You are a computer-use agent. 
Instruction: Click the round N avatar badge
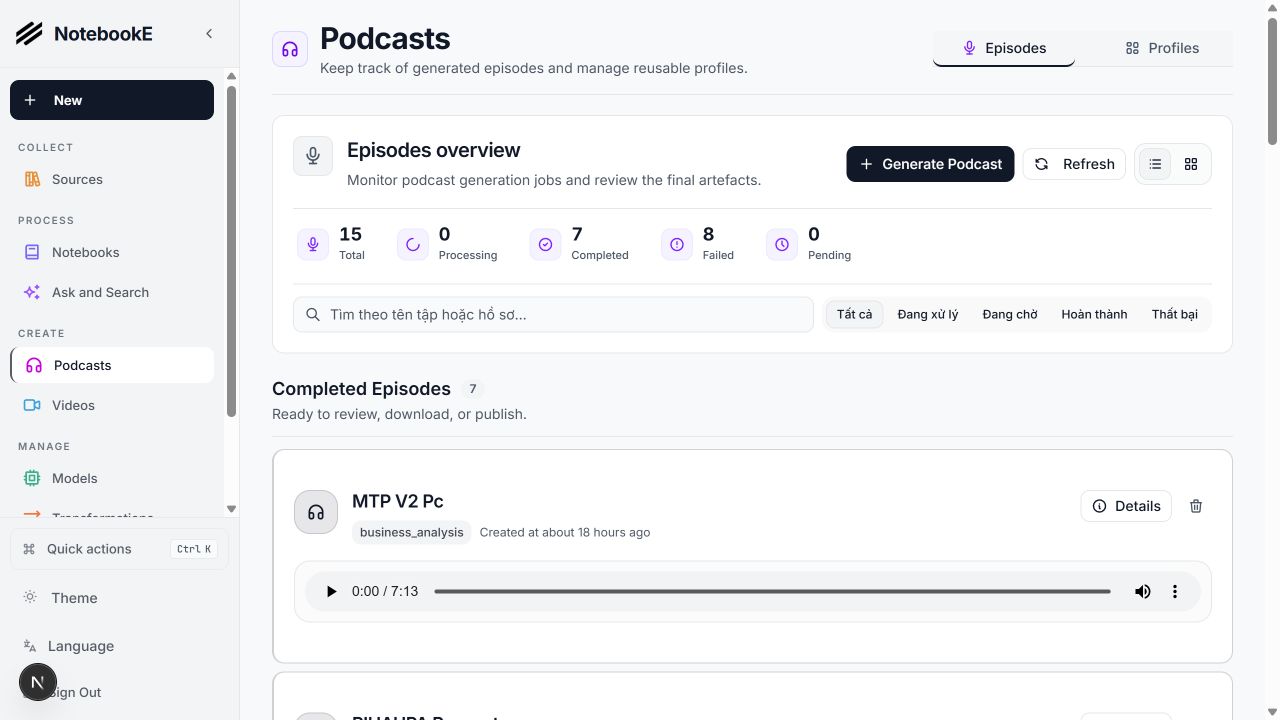pos(38,683)
